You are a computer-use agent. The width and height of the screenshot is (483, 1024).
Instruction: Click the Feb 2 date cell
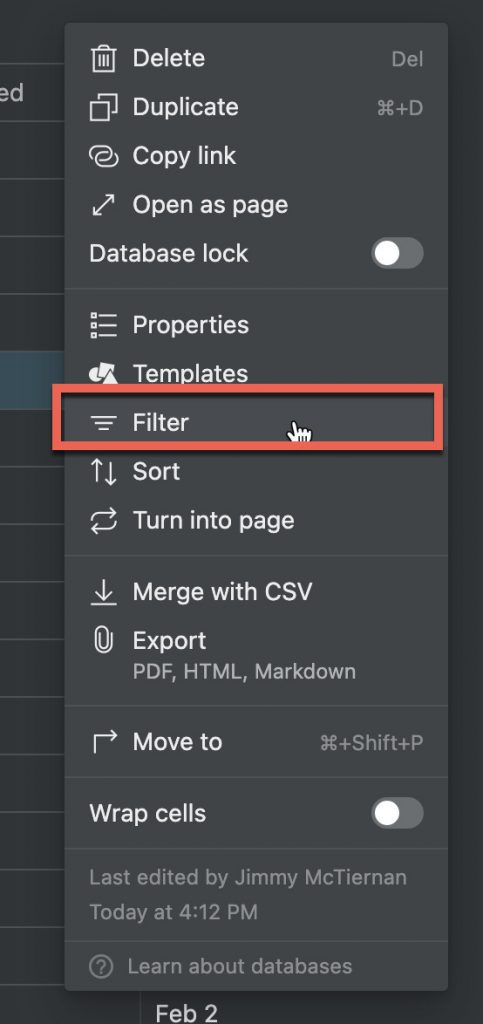click(186, 1014)
